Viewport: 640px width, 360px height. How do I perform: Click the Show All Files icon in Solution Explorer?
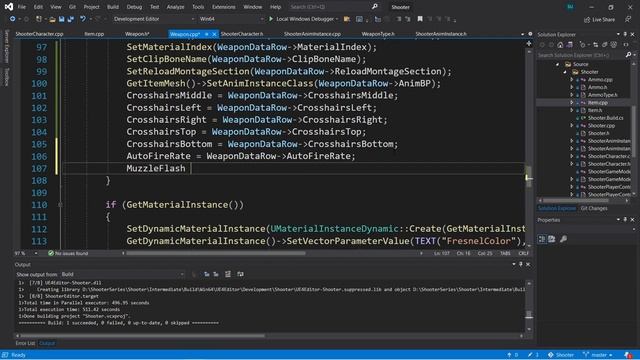(614, 44)
